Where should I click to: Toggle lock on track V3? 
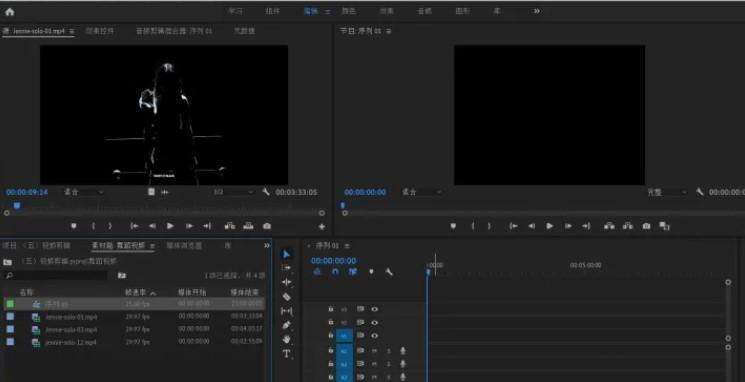coord(331,309)
